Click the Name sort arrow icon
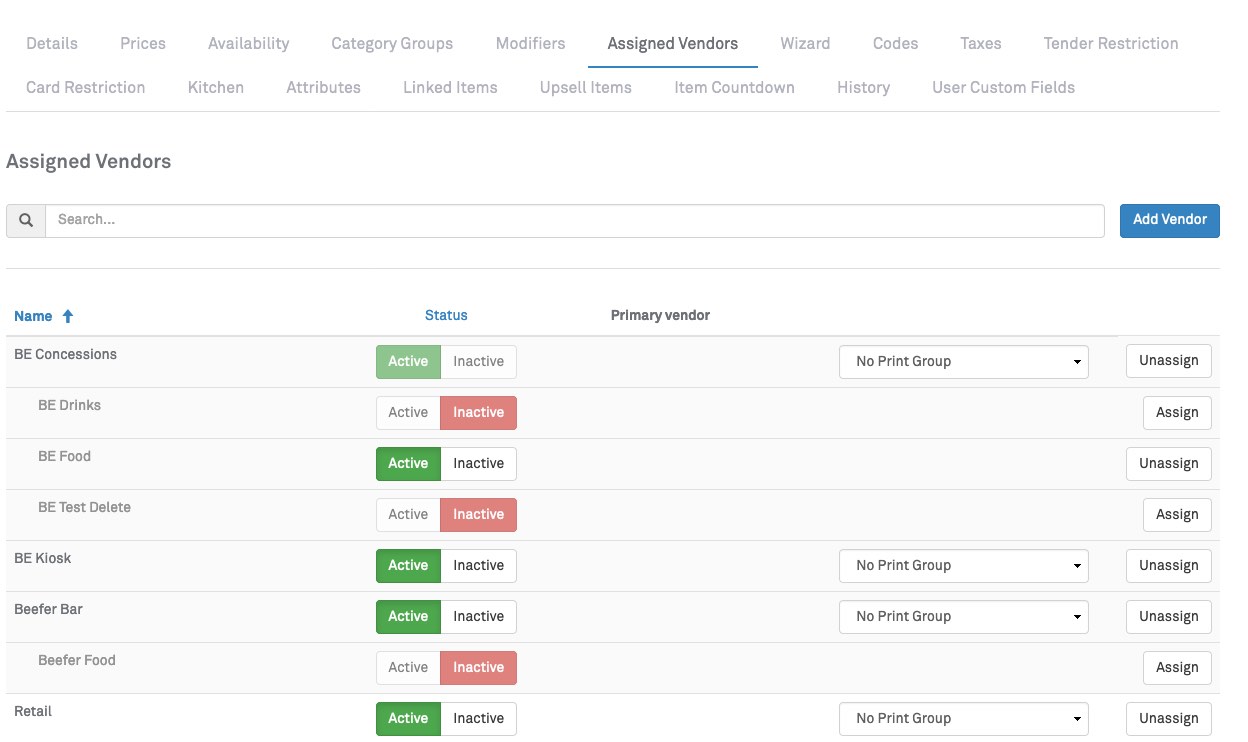Image resolution: width=1248 pixels, height=742 pixels. click(x=68, y=316)
